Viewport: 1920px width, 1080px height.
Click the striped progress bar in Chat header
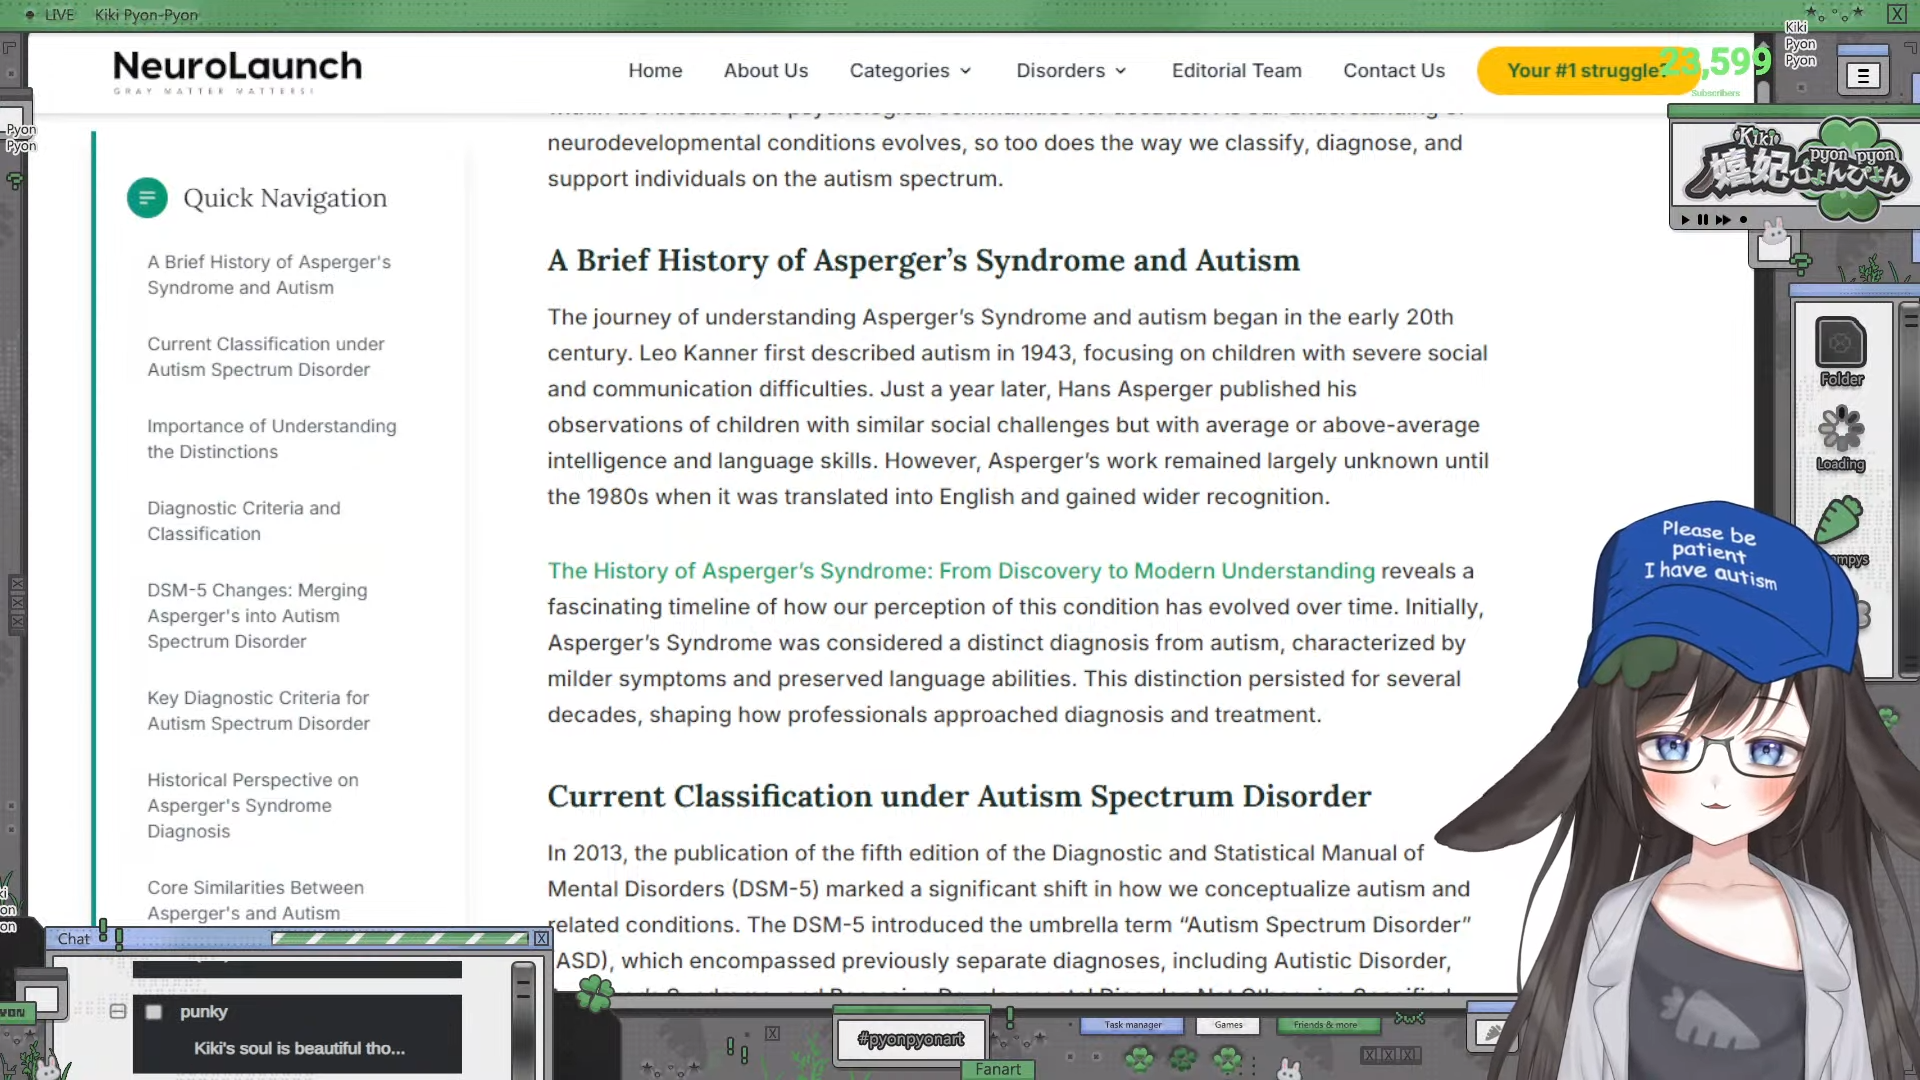coord(400,938)
